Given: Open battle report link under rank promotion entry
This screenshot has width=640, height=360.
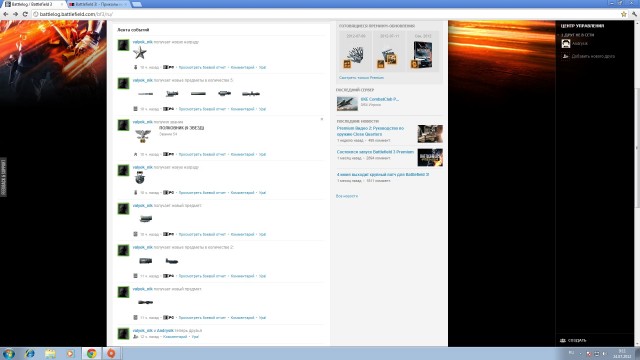Looking at the screenshot, I should click(202, 154).
